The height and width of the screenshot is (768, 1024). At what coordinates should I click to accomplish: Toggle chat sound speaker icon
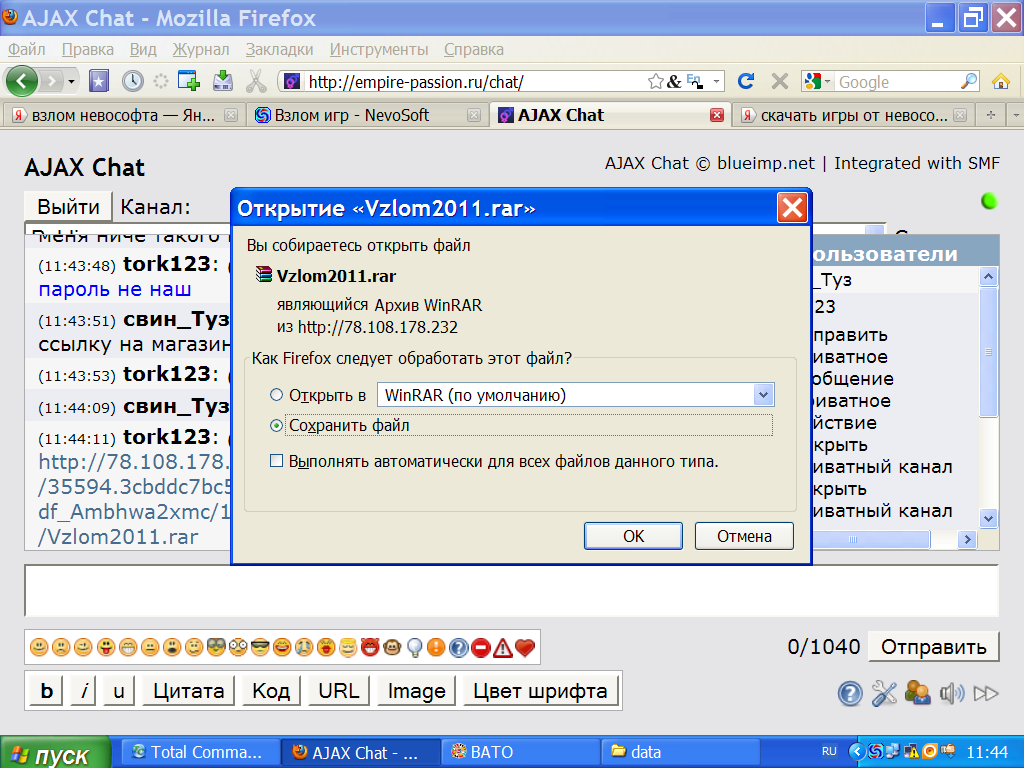[952, 694]
